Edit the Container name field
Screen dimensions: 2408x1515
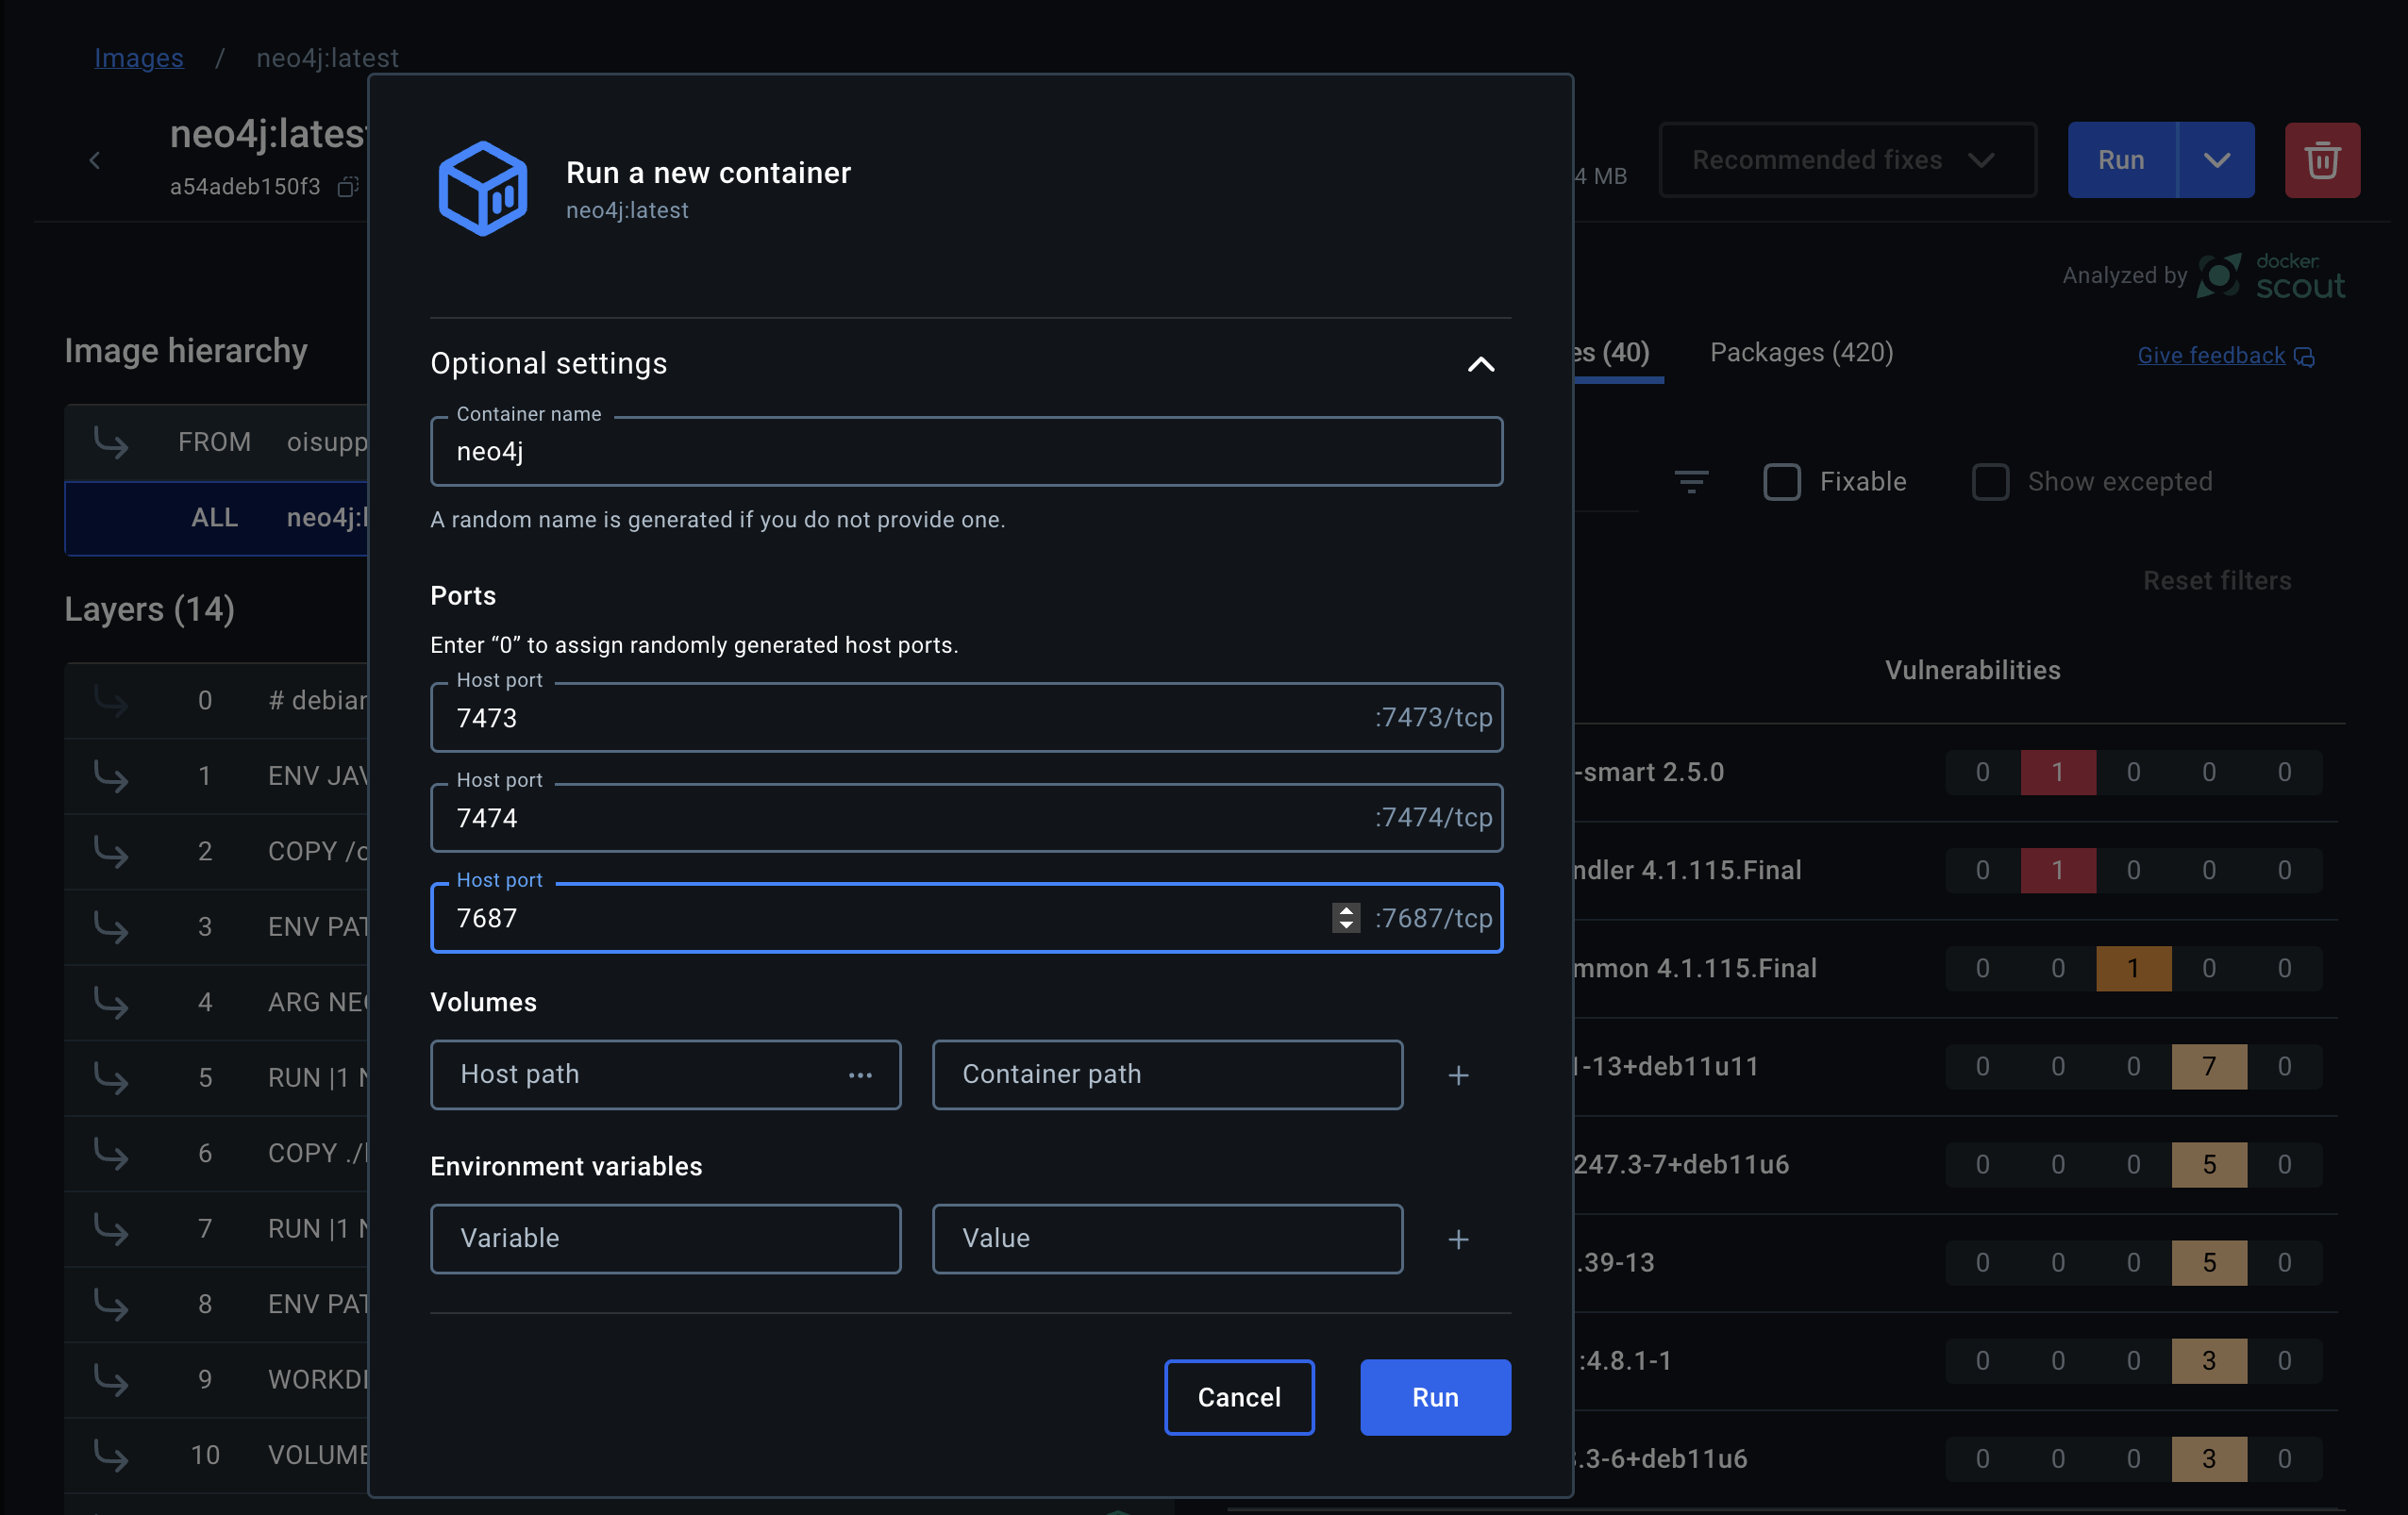click(x=966, y=451)
